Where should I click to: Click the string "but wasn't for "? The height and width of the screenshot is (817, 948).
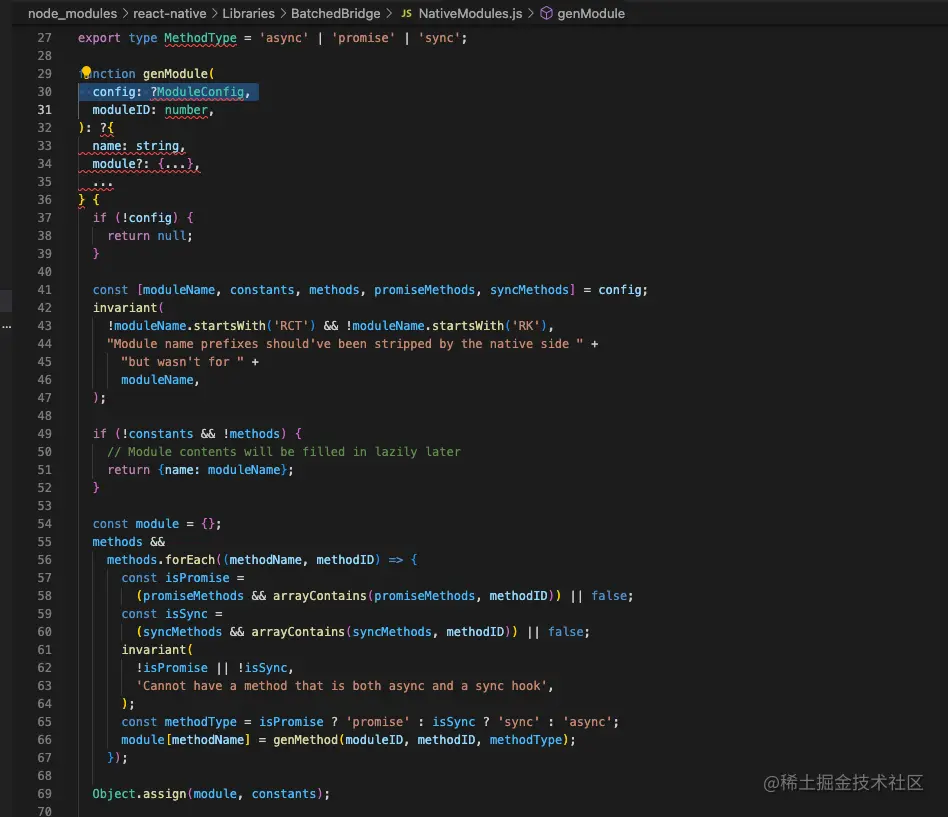click(183, 362)
